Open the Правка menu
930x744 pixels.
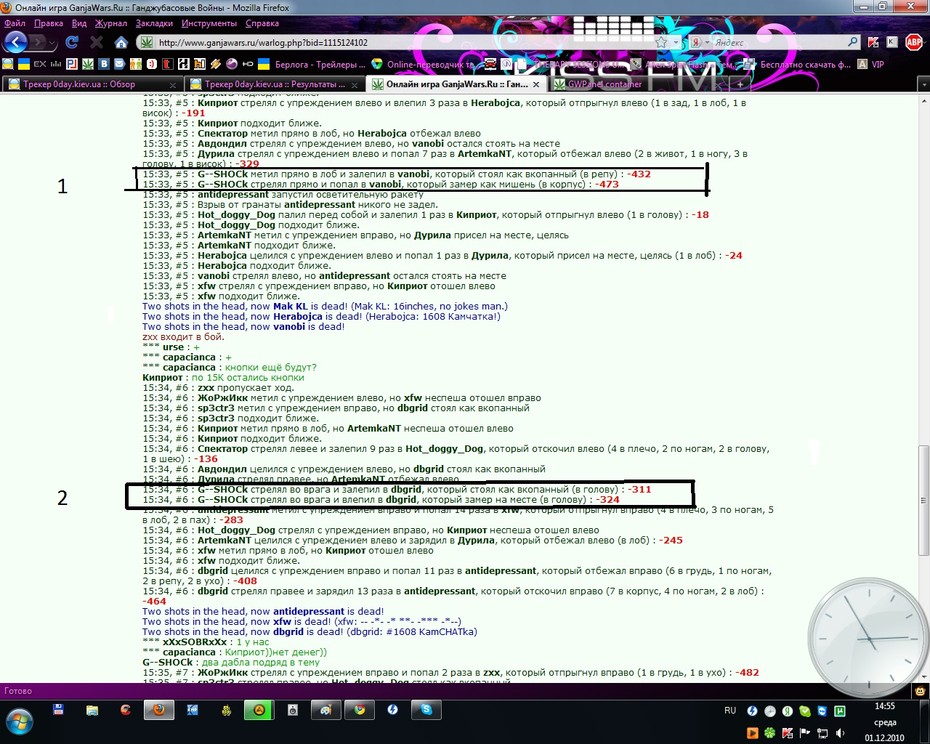pyautogui.click(x=49, y=24)
